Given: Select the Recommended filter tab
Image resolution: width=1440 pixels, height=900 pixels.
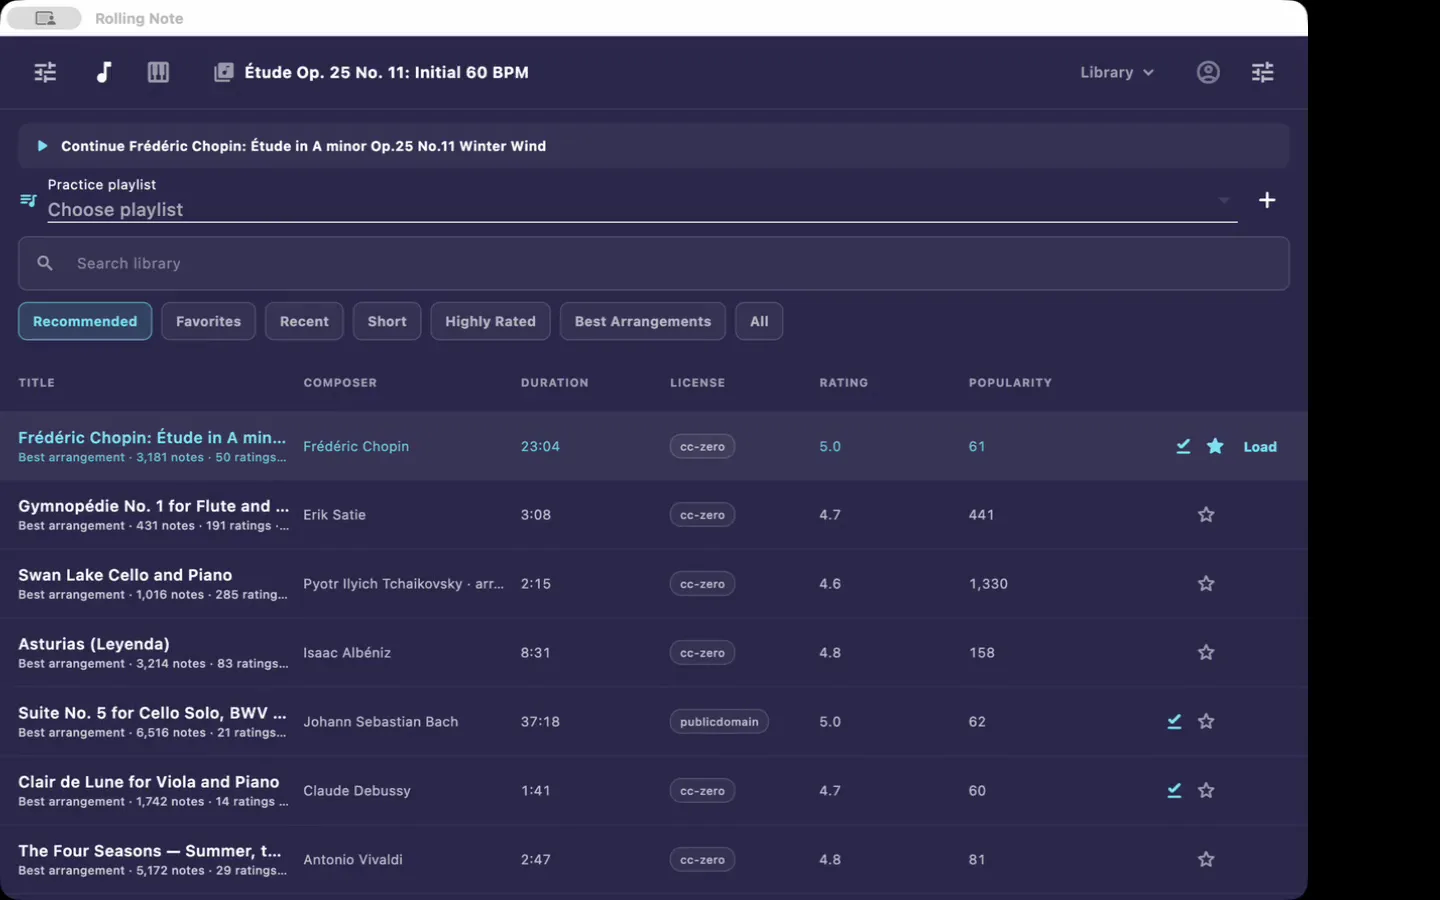Looking at the screenshot, I should tap(85, 321).
